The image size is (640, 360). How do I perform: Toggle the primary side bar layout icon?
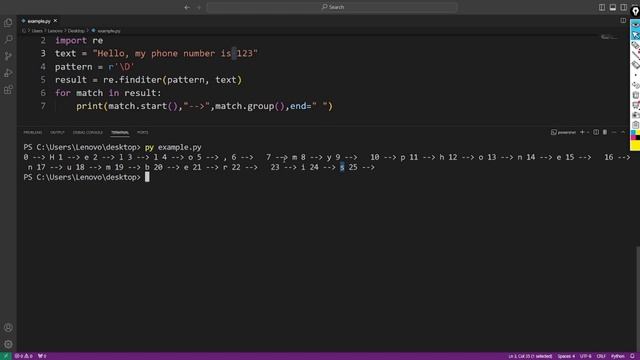pos(602,7)
